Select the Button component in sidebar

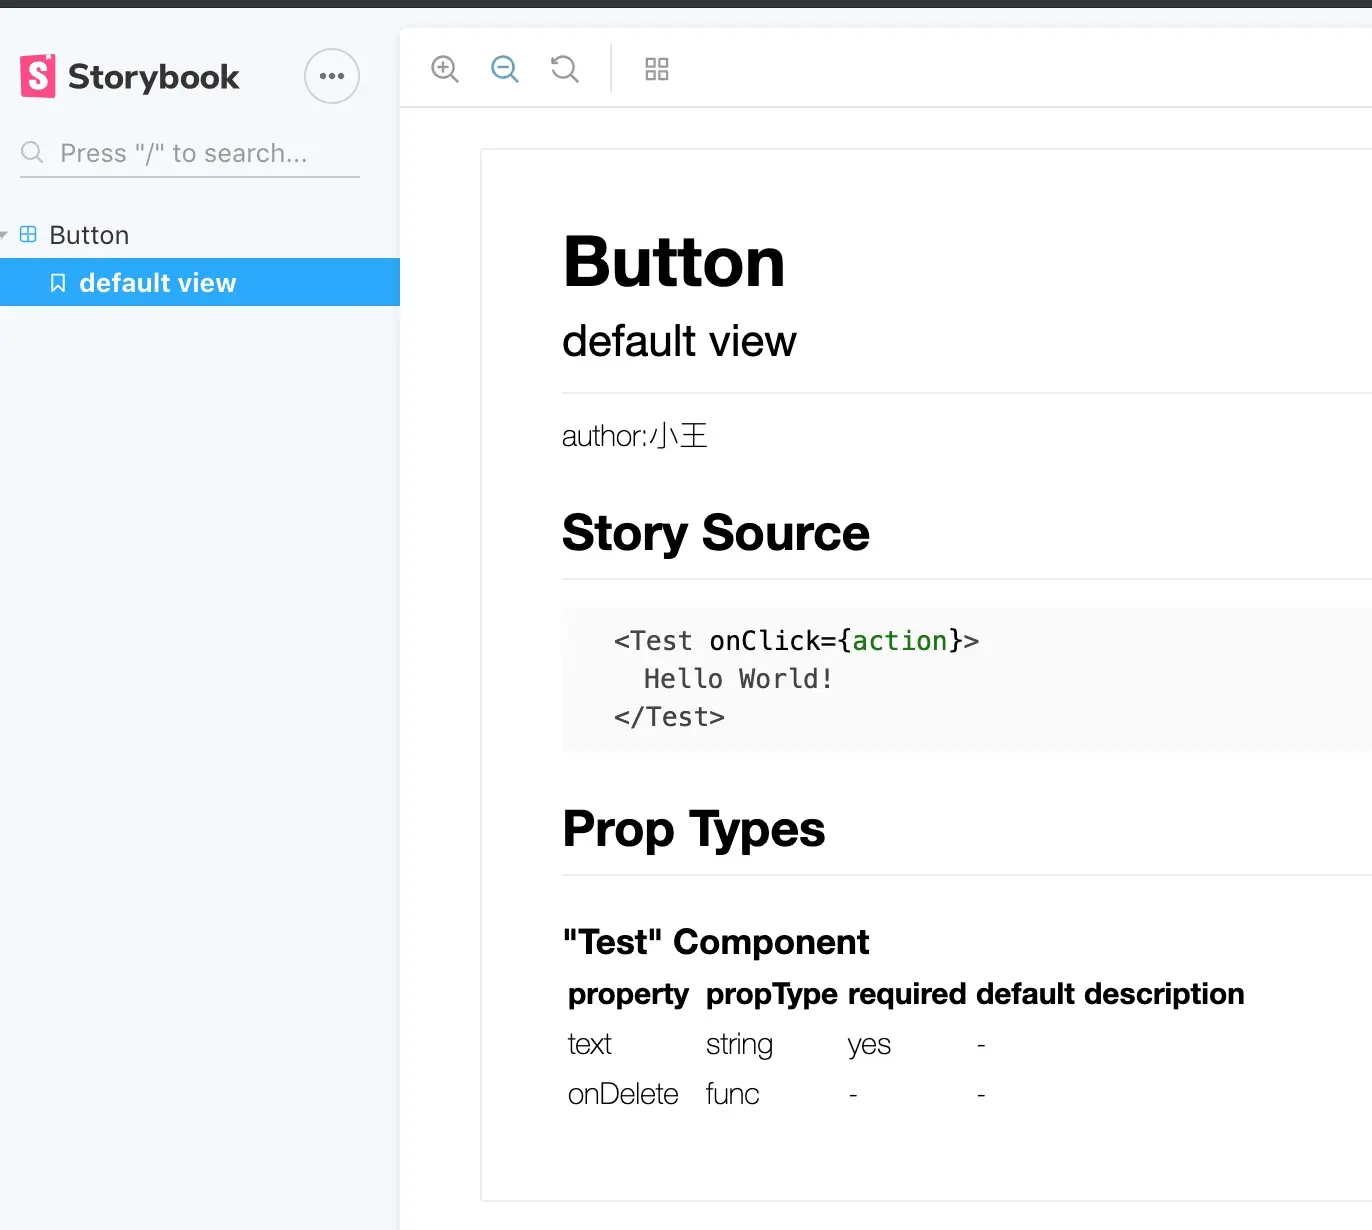click(x=89, y=235)
